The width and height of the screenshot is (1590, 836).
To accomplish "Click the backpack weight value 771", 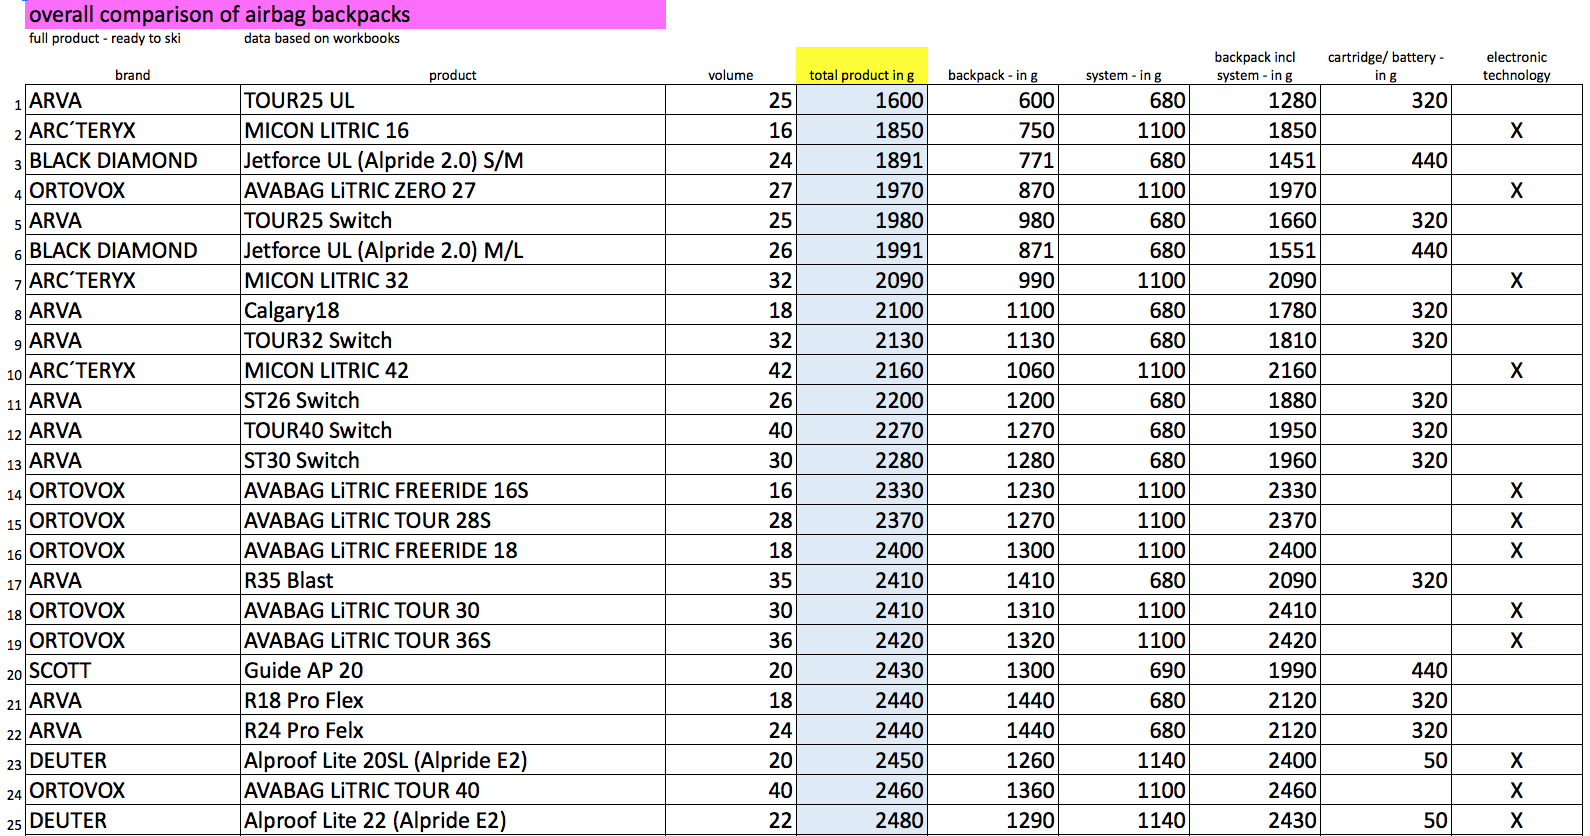I will 1036,160.
